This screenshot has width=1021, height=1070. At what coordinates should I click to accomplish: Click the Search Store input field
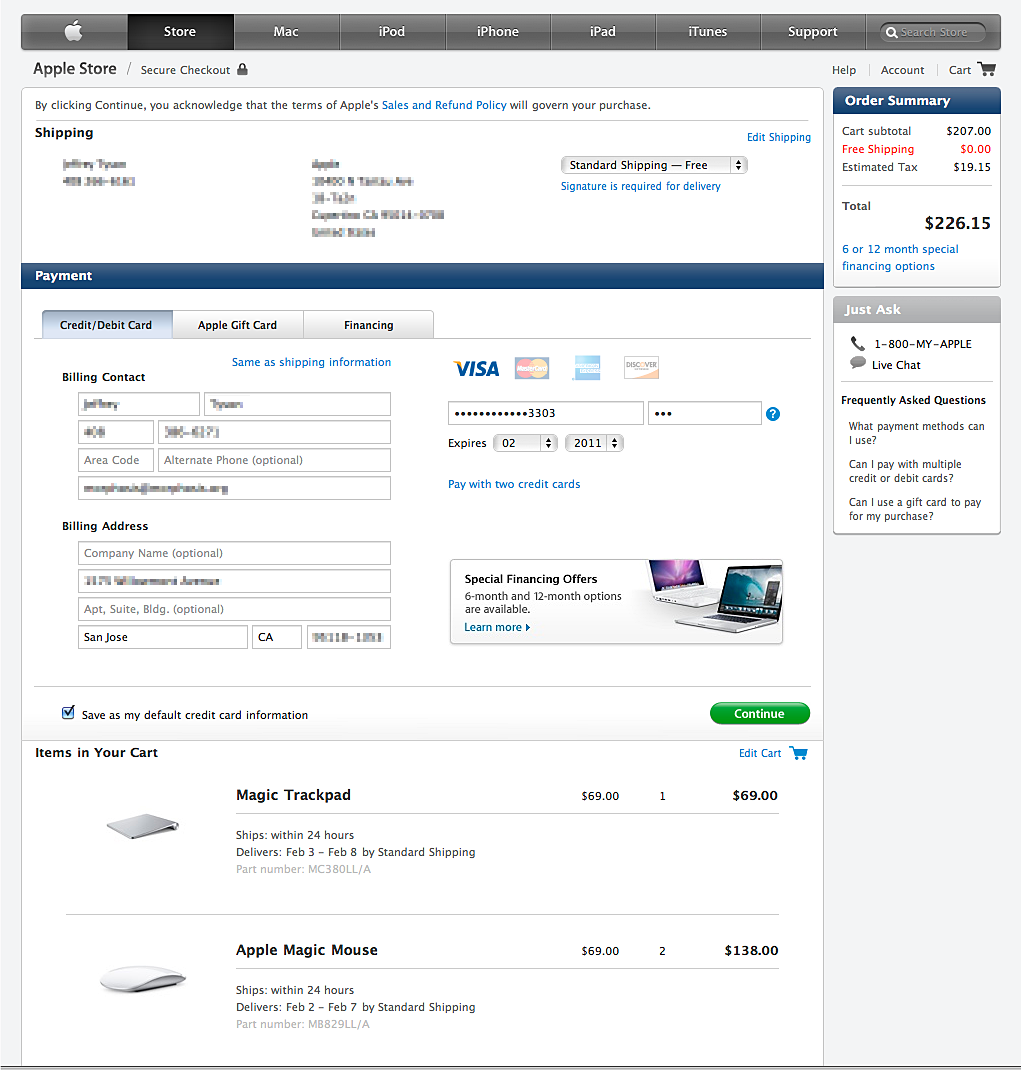[934, 32]
